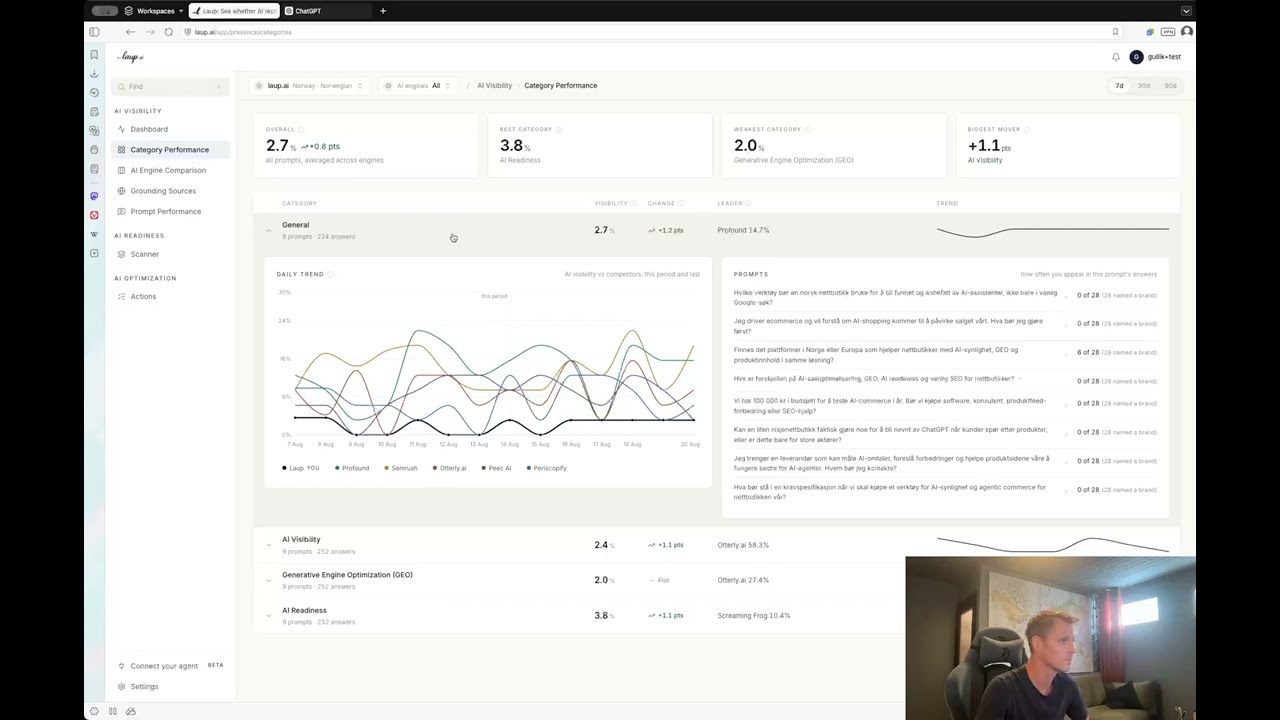Viewport: 1280px width, 720px height.
Task: Open the notifications bell
Action: [x=1116, y=57]
